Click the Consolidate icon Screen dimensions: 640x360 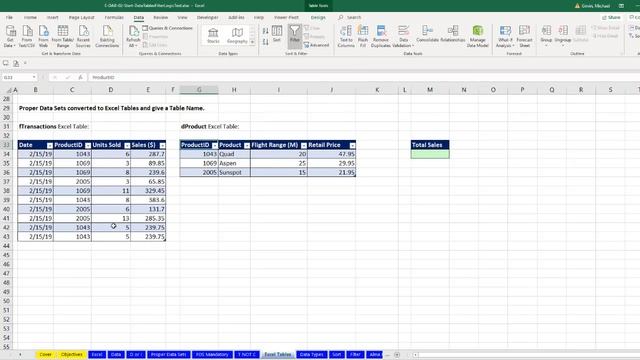427,34
